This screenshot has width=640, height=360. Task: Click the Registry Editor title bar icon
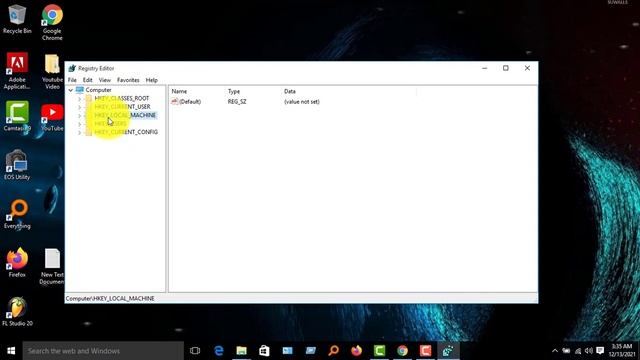(x=72, y=68)
